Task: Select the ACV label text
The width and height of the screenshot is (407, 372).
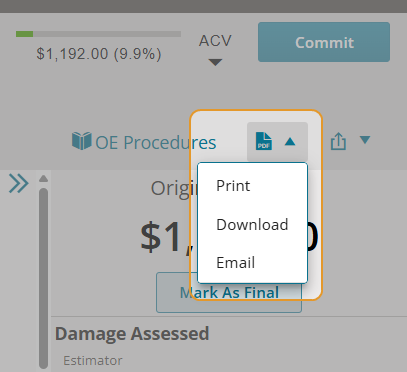Action: tap(215, 41)
